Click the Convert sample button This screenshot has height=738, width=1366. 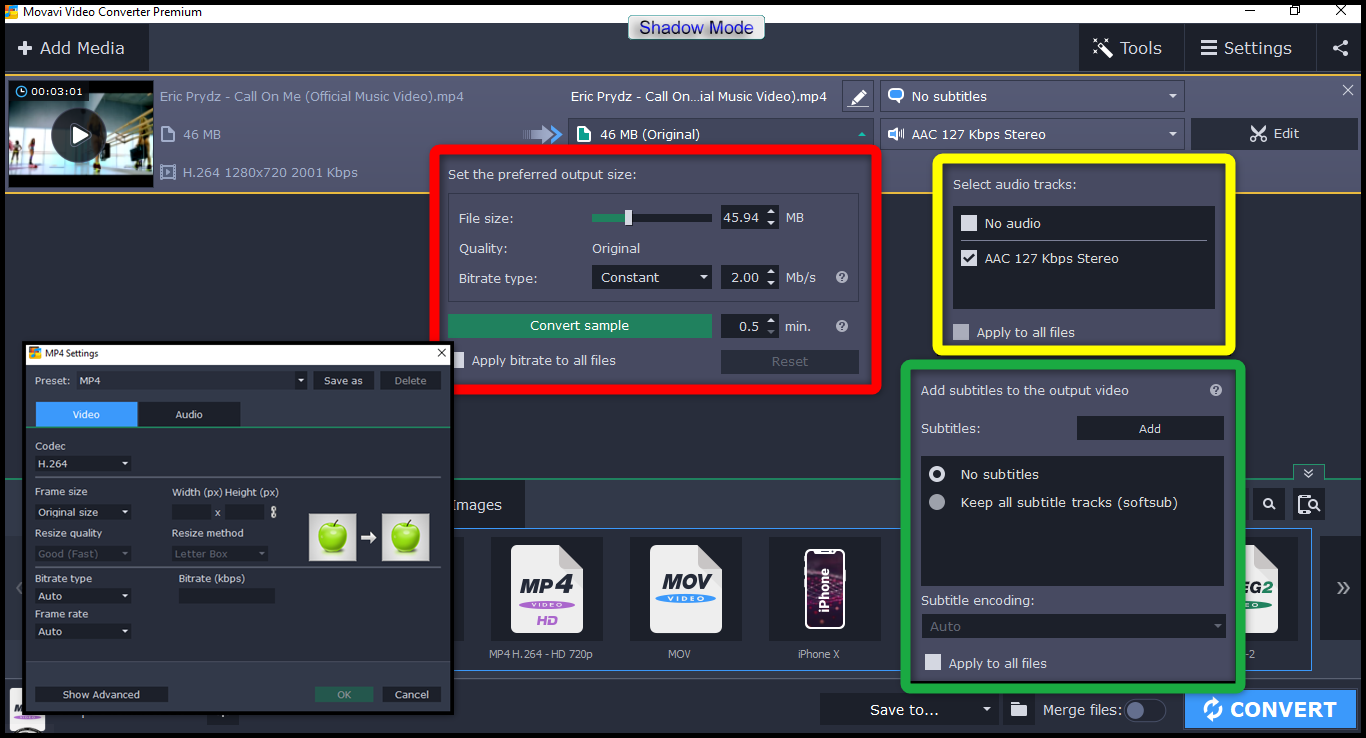point(579,326)
